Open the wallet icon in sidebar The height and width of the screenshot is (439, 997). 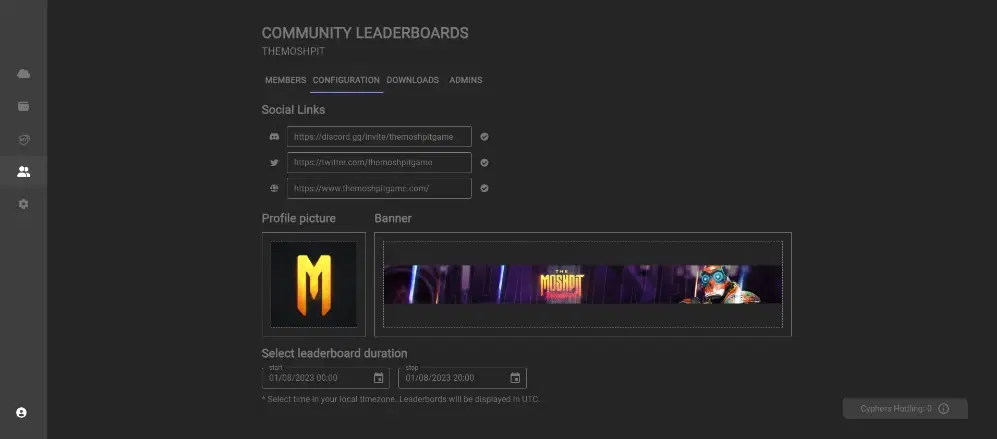[24, 106]
